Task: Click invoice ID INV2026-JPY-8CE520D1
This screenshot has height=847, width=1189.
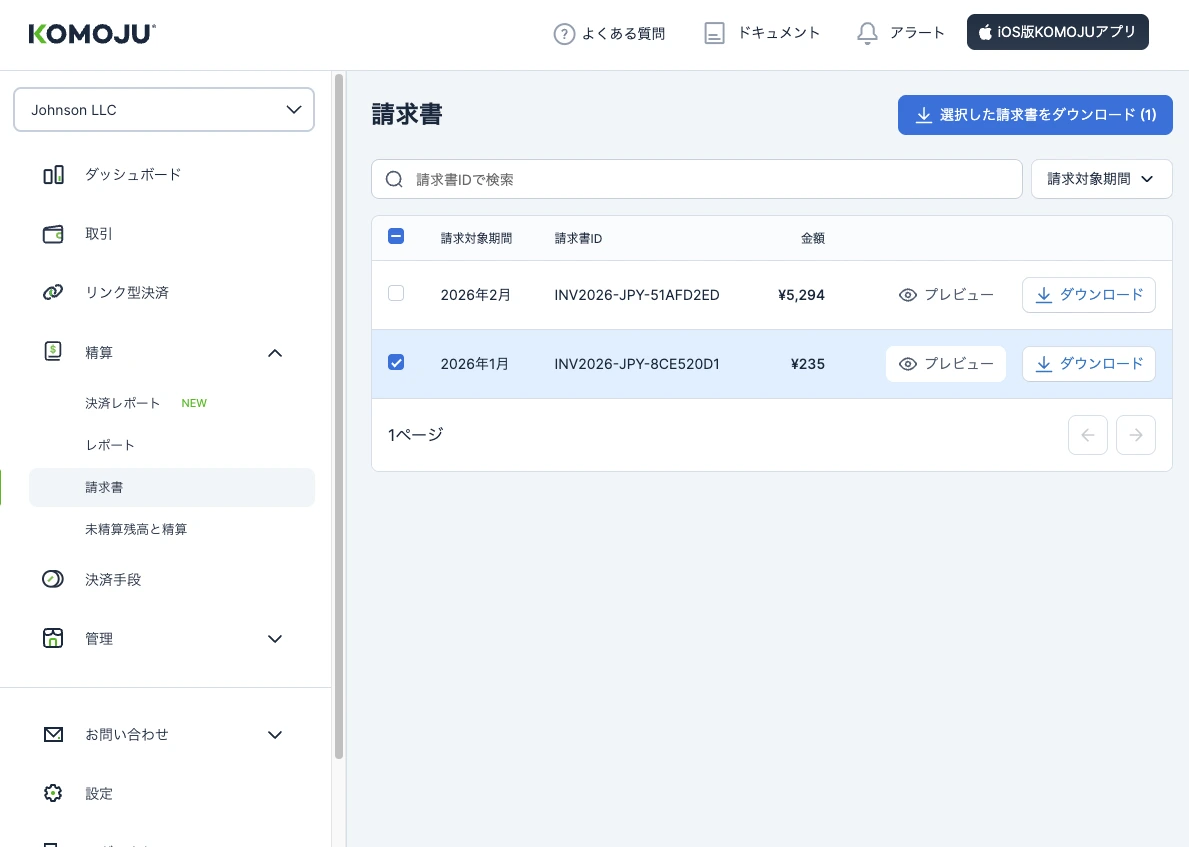Action: [637, 364]
